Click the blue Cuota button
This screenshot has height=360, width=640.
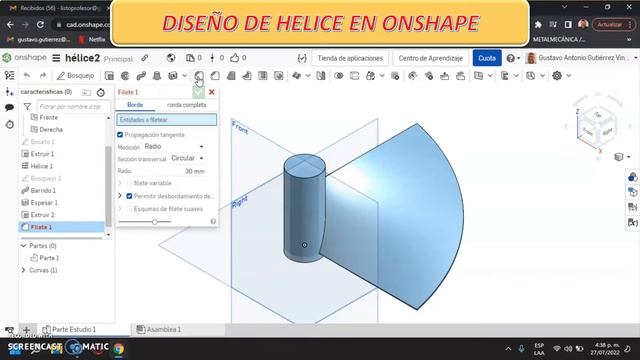487,58
